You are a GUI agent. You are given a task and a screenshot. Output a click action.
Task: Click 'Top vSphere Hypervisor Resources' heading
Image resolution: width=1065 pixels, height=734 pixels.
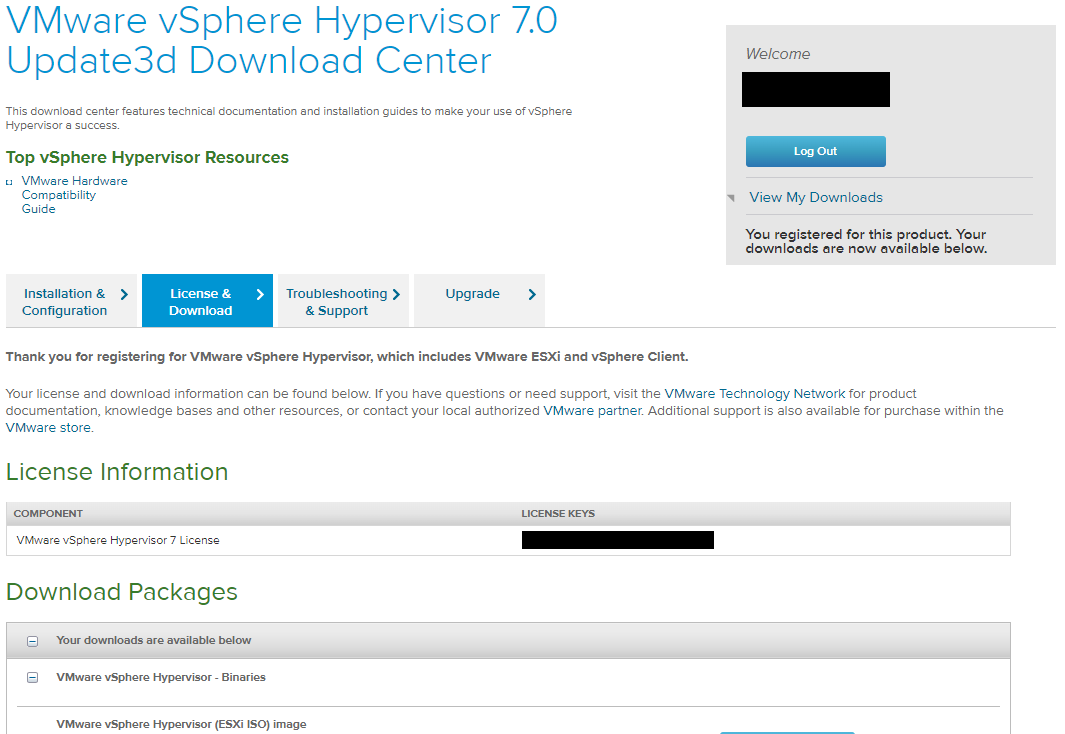tap(147, 158)
